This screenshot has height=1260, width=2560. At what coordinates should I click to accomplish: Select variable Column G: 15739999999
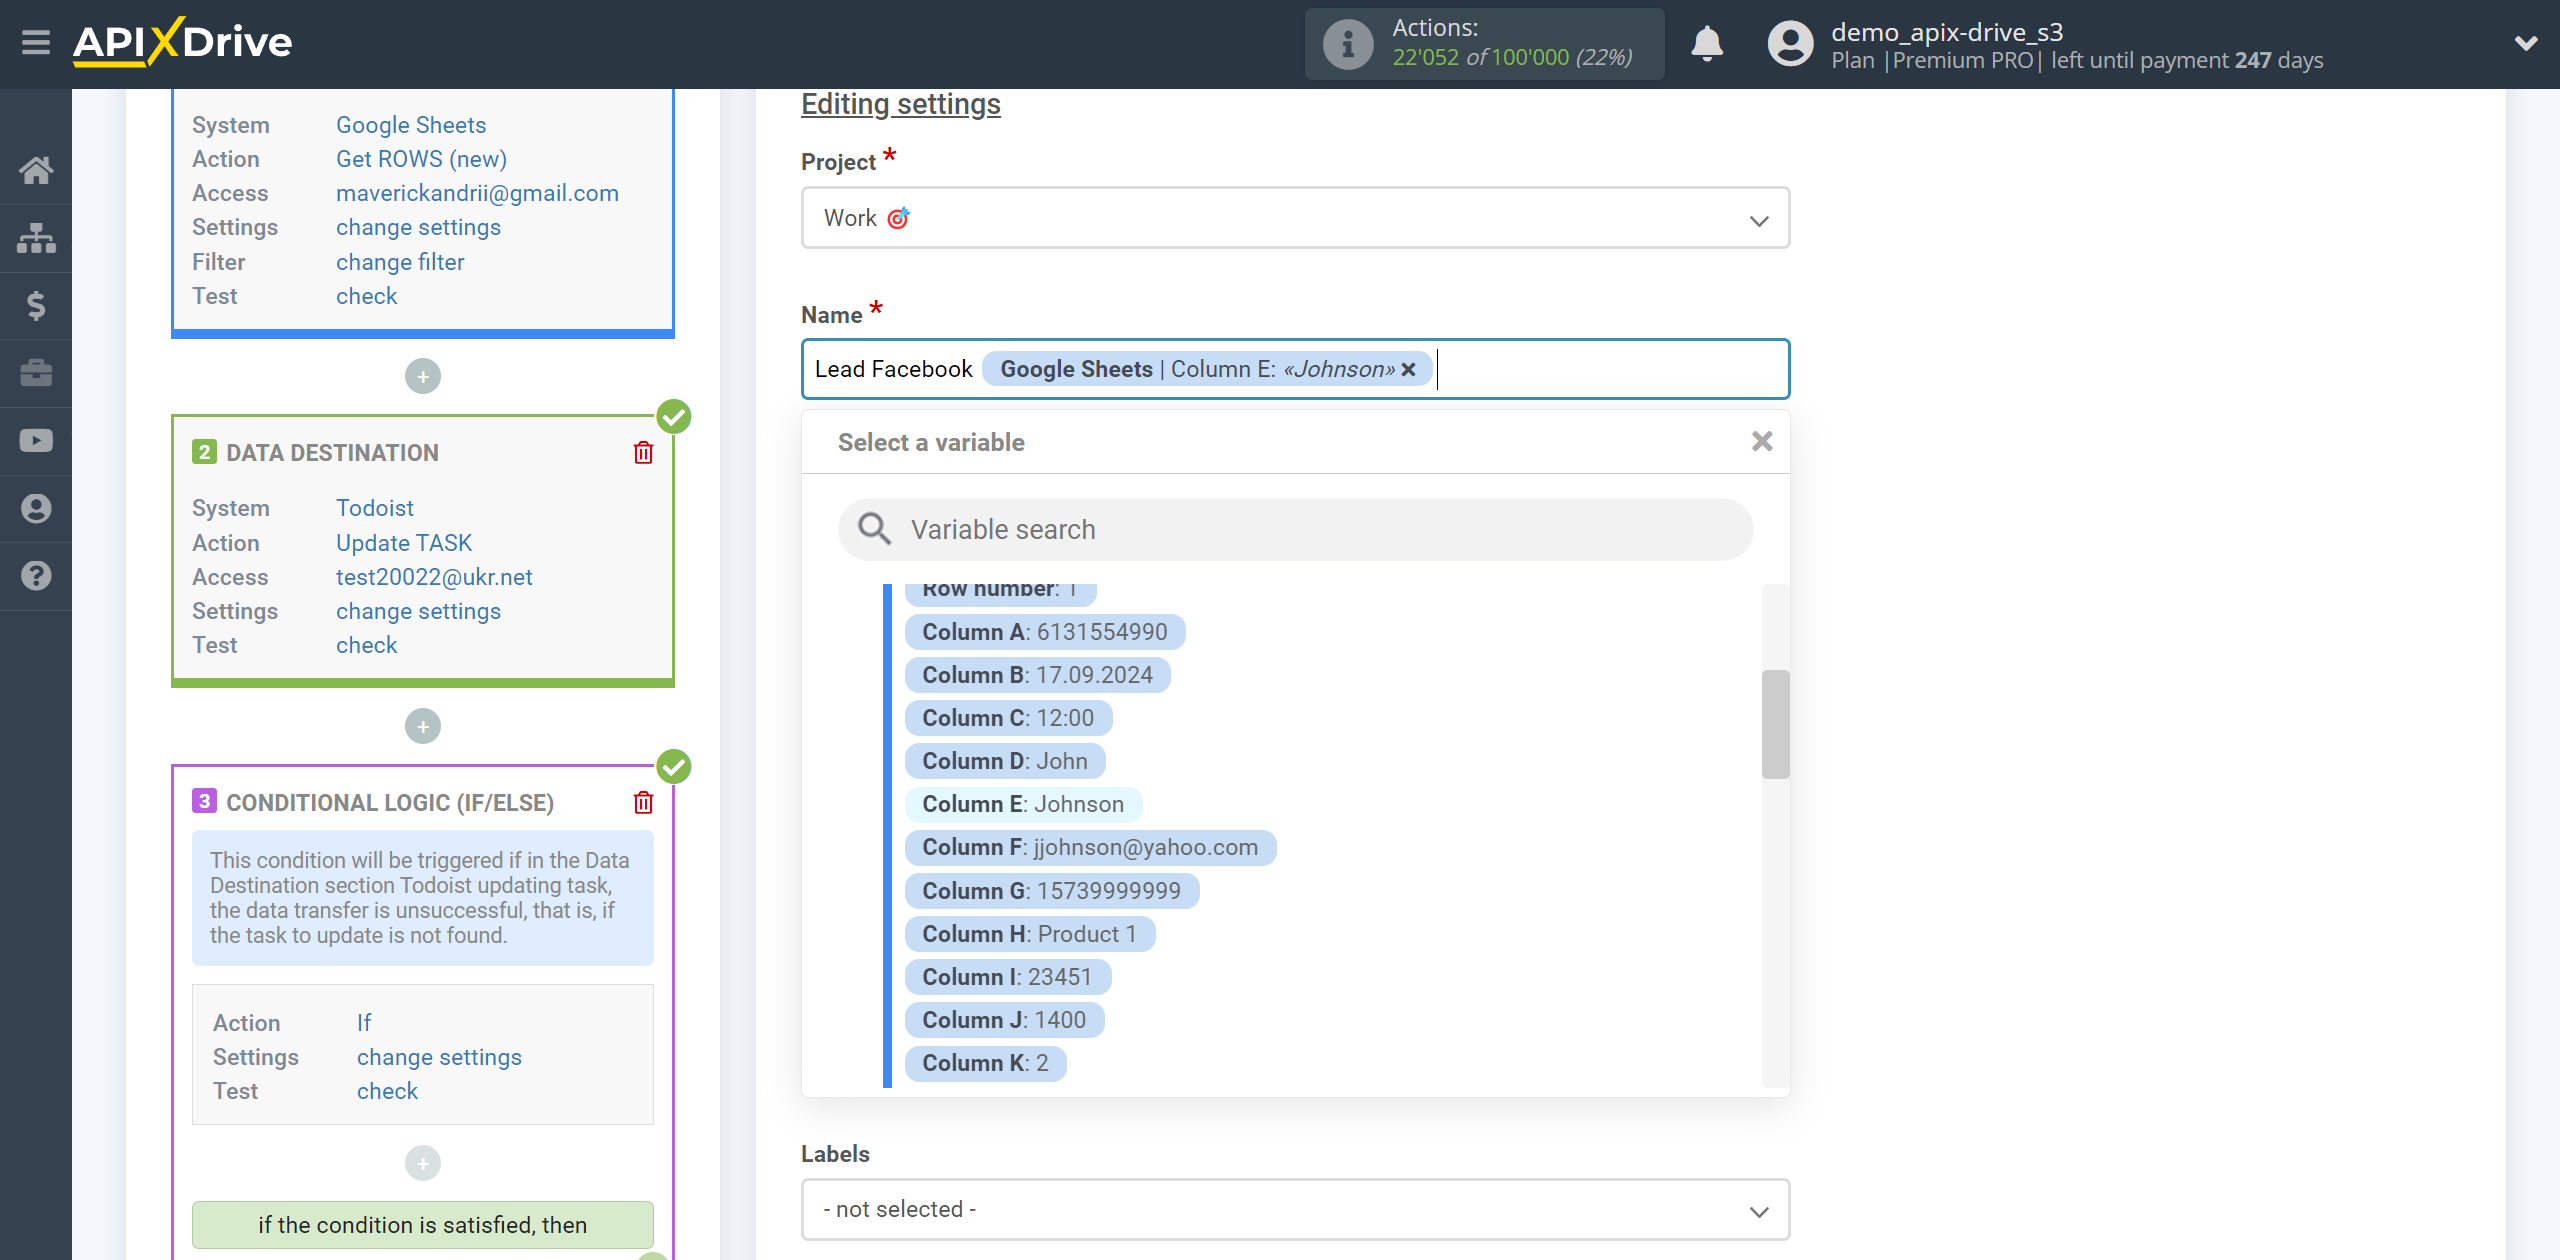(1052, 891)
